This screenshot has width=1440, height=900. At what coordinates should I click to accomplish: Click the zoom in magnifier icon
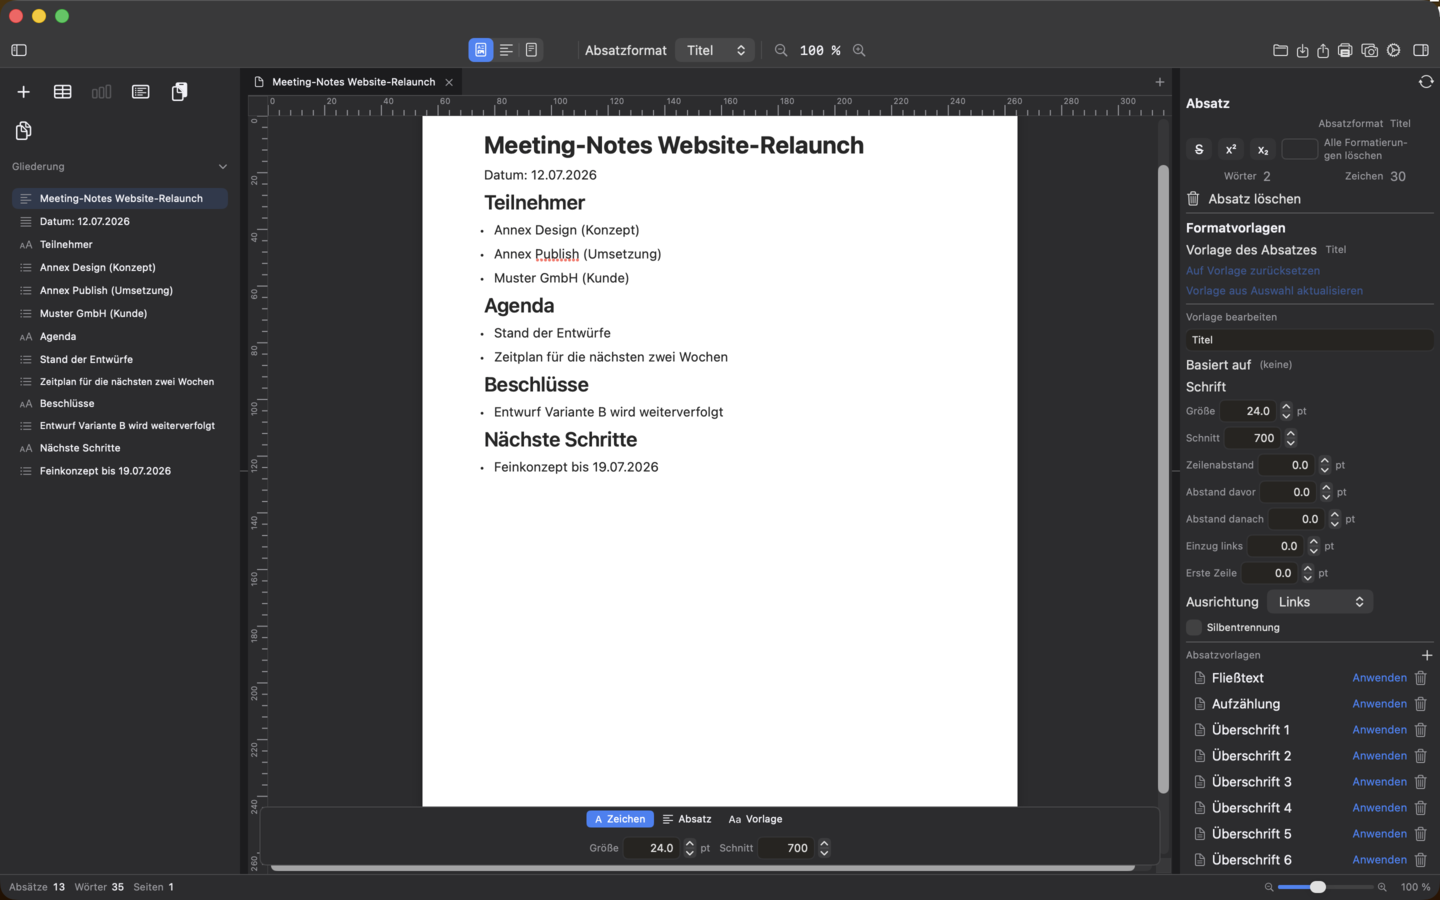859,50
